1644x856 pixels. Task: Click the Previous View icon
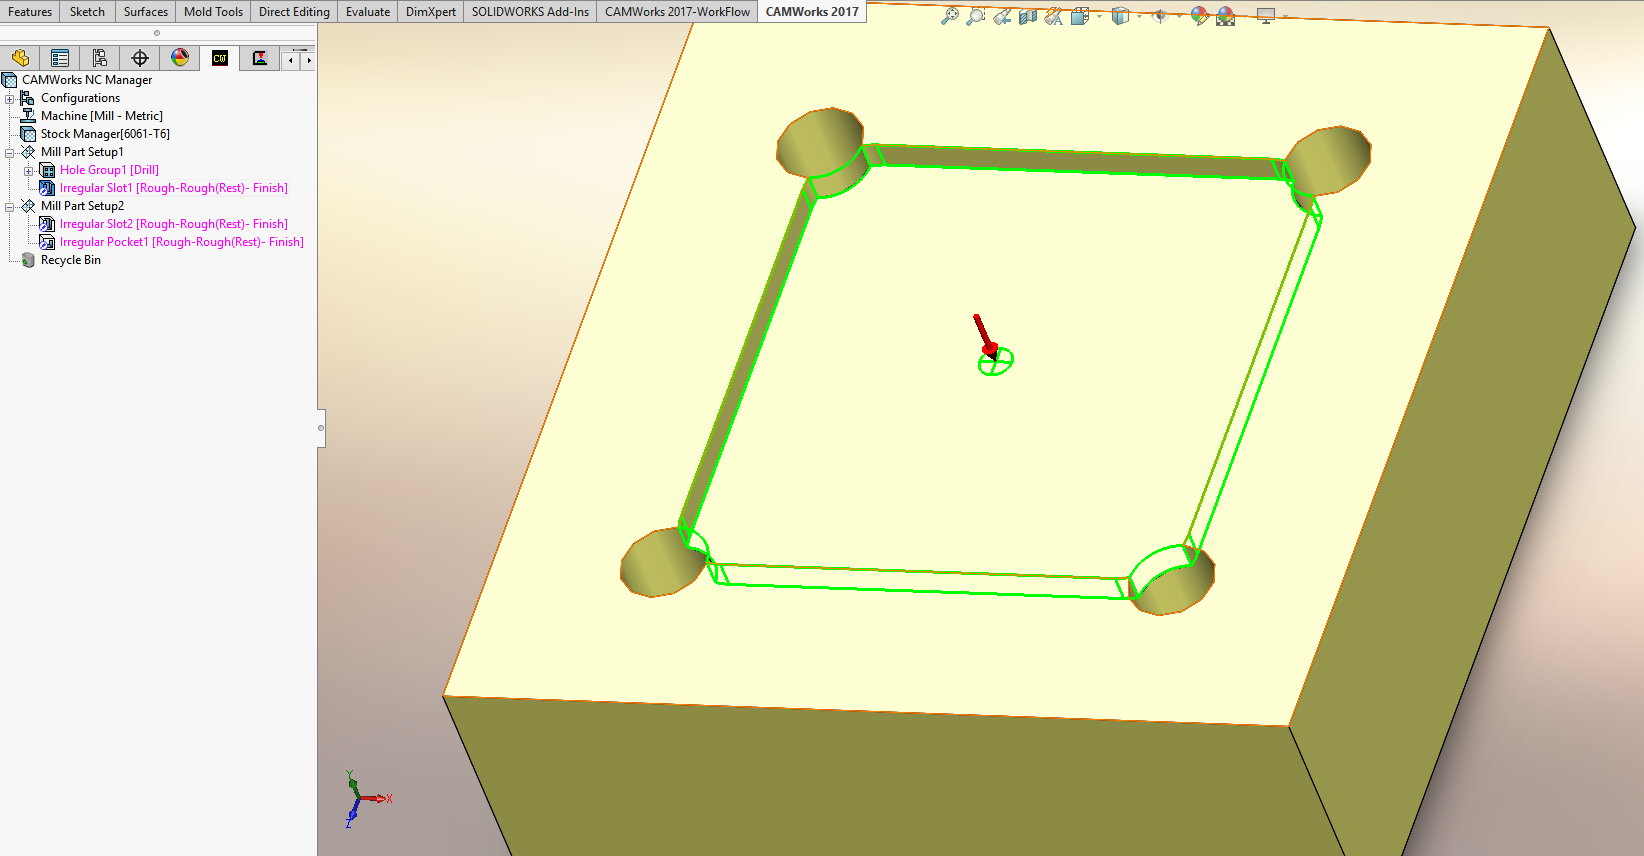click(x=1001, y=16)
